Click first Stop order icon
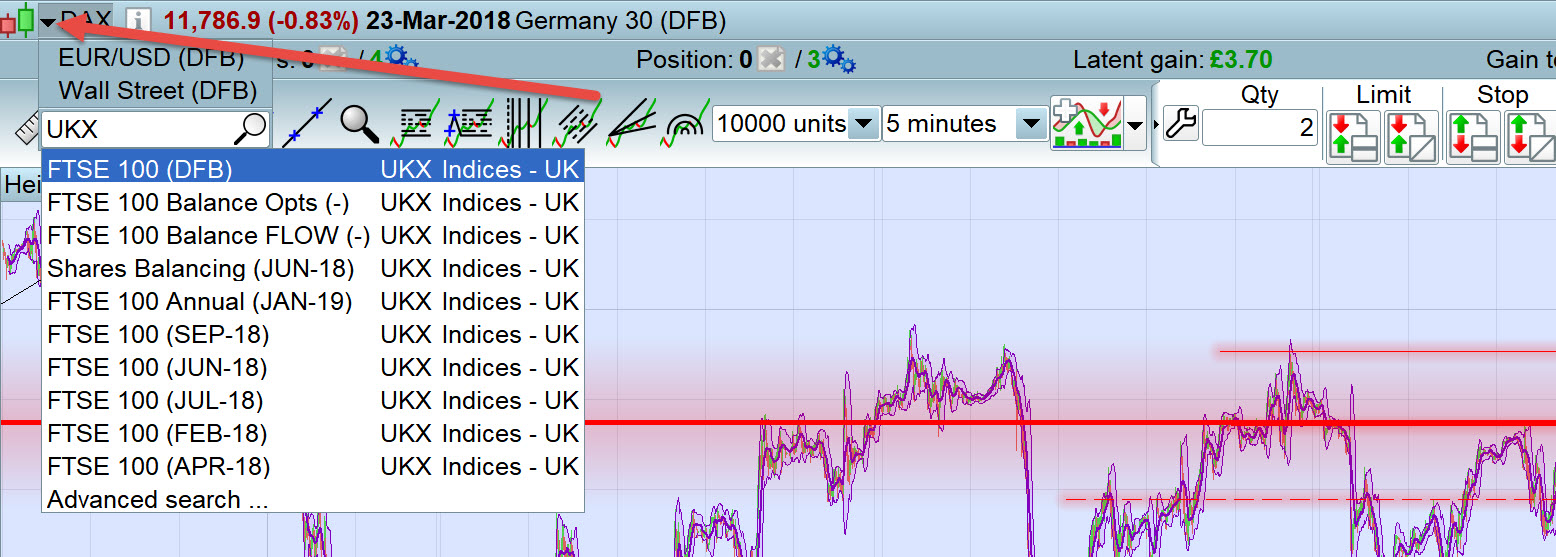The height and width of the screenshot is (557, 1556). pos(1474,137)
